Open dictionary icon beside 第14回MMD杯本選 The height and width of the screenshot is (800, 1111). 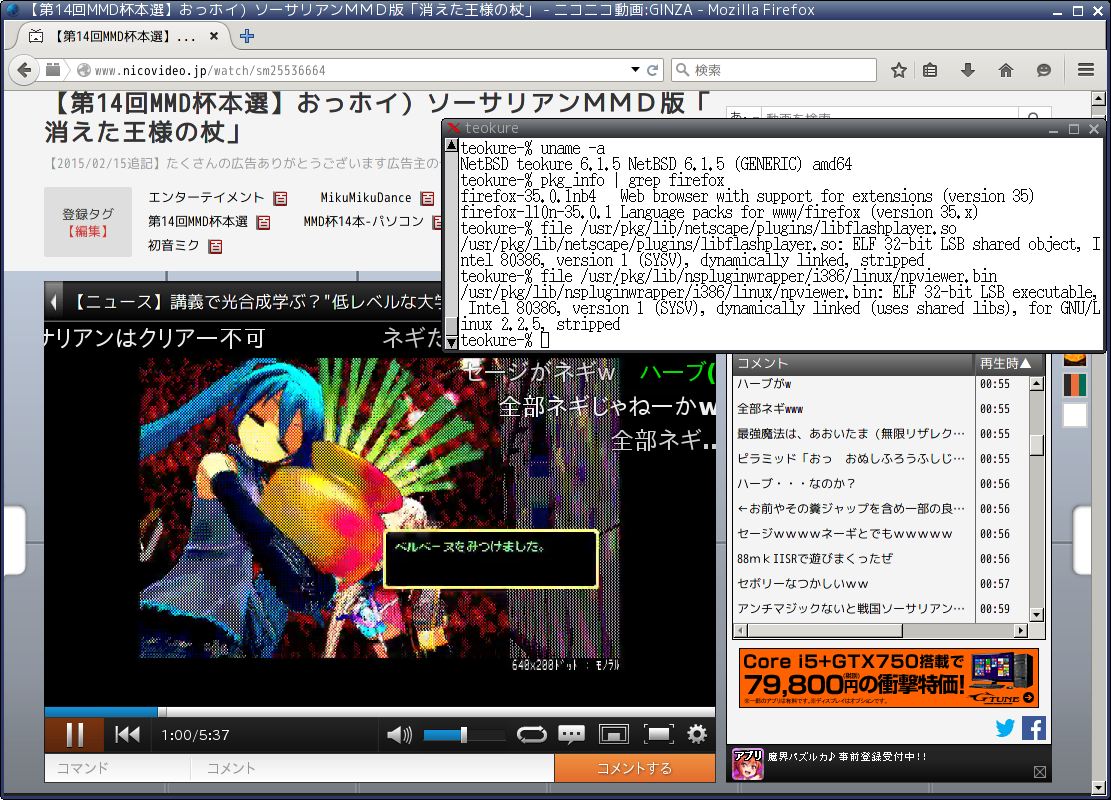click(x=264, y=222)
